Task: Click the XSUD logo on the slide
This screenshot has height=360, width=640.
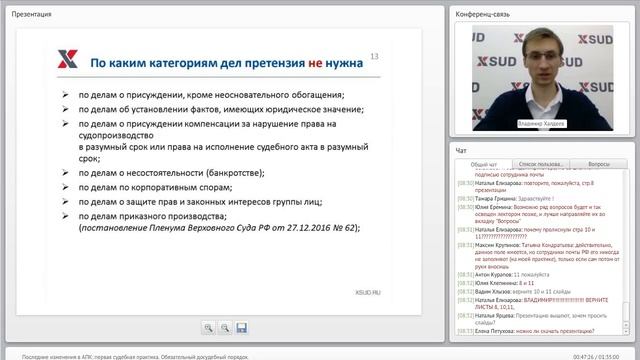Action: point(67,59)
